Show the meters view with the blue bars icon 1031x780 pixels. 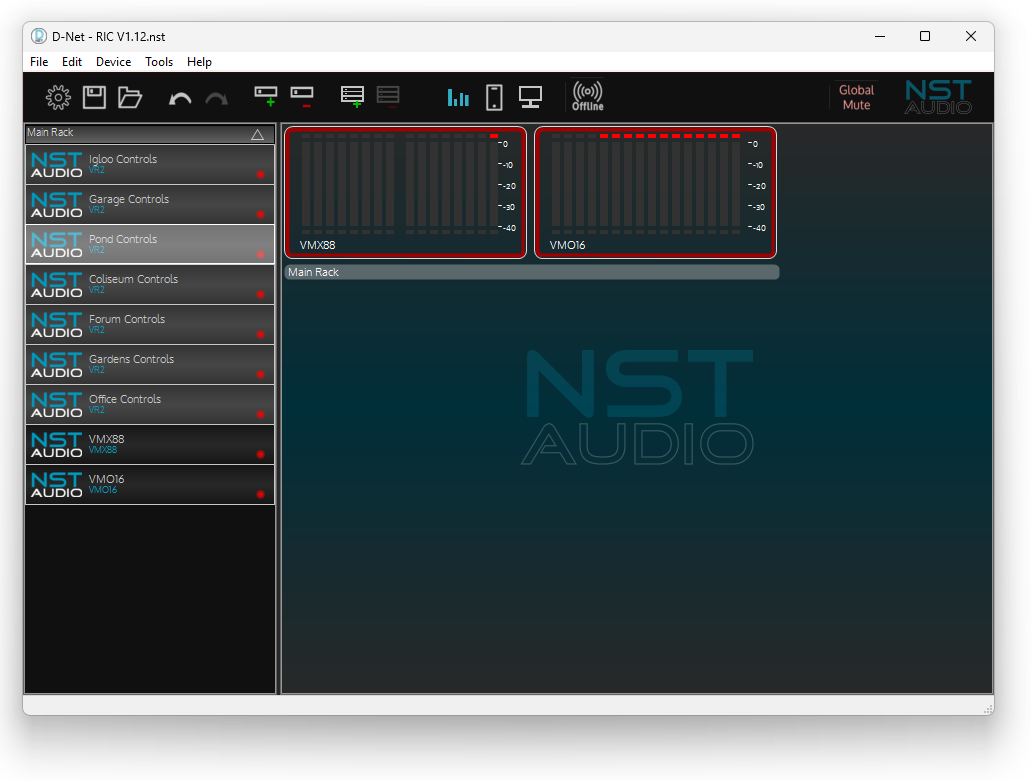458,97
